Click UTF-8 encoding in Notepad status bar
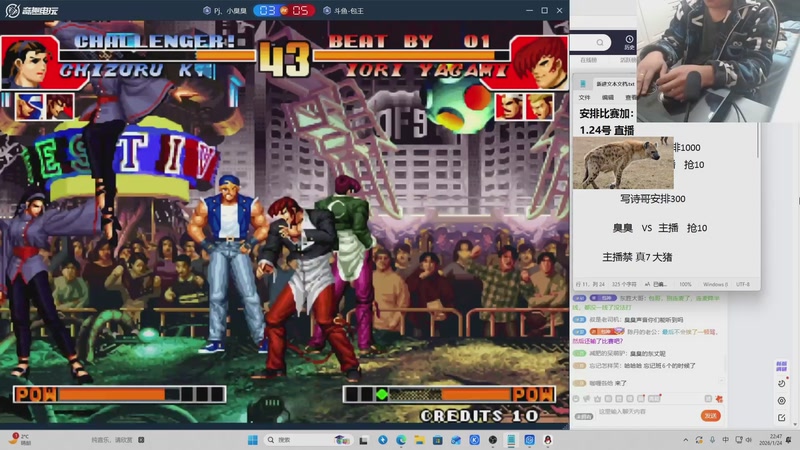The image size is (800, 450). coord(743,284)
